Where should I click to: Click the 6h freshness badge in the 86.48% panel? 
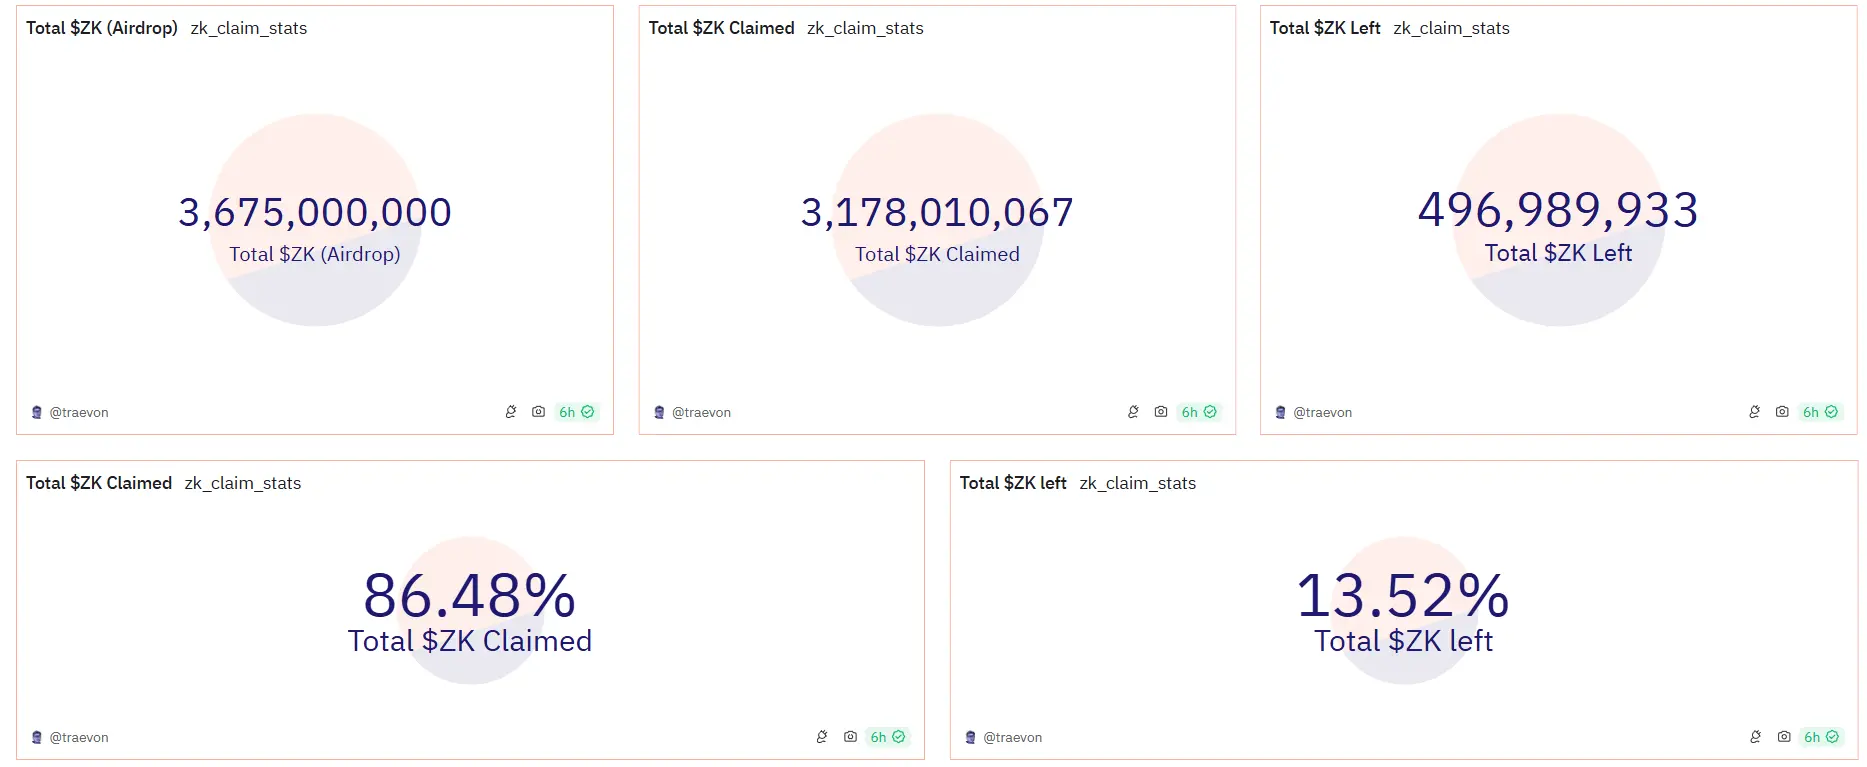pos(887,737)
